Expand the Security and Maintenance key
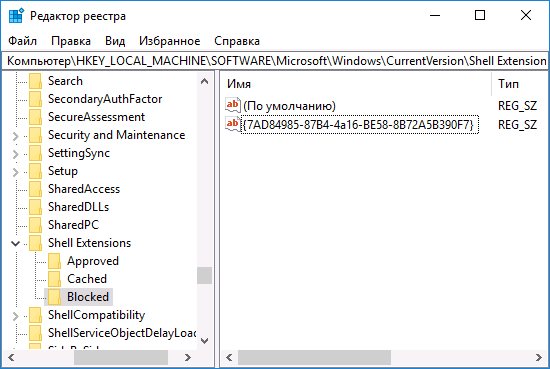Image resolution: width=550 pixels, height=369 pixels. (15, 136)
